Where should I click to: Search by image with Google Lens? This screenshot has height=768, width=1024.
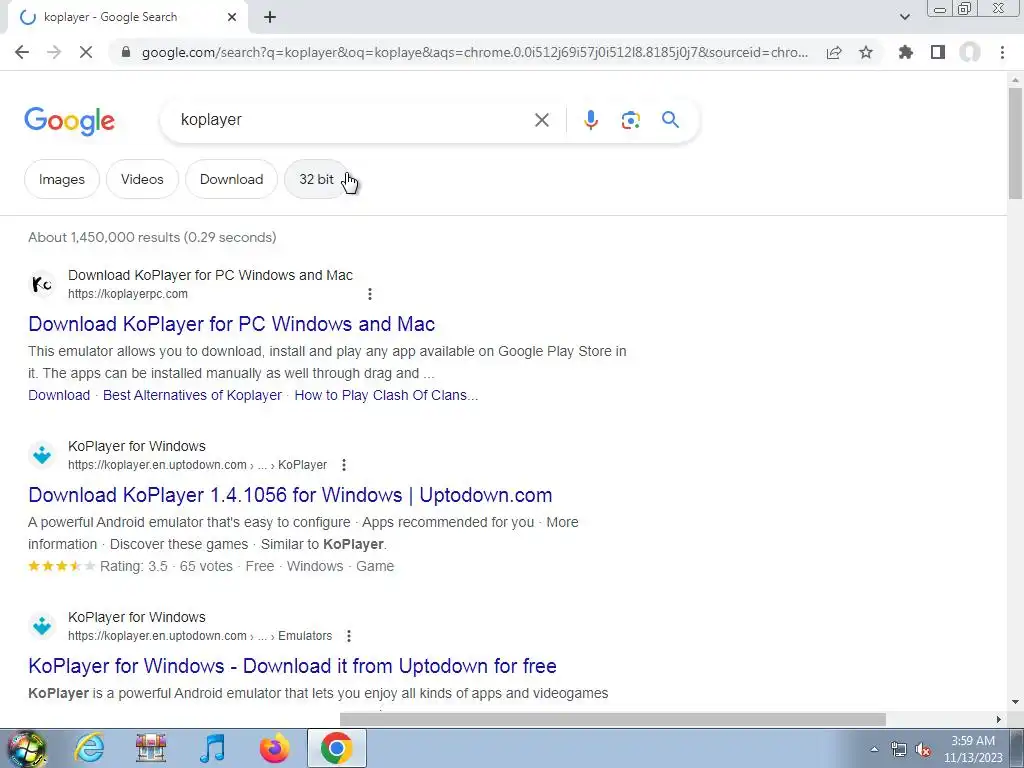[x=630, y=120]
